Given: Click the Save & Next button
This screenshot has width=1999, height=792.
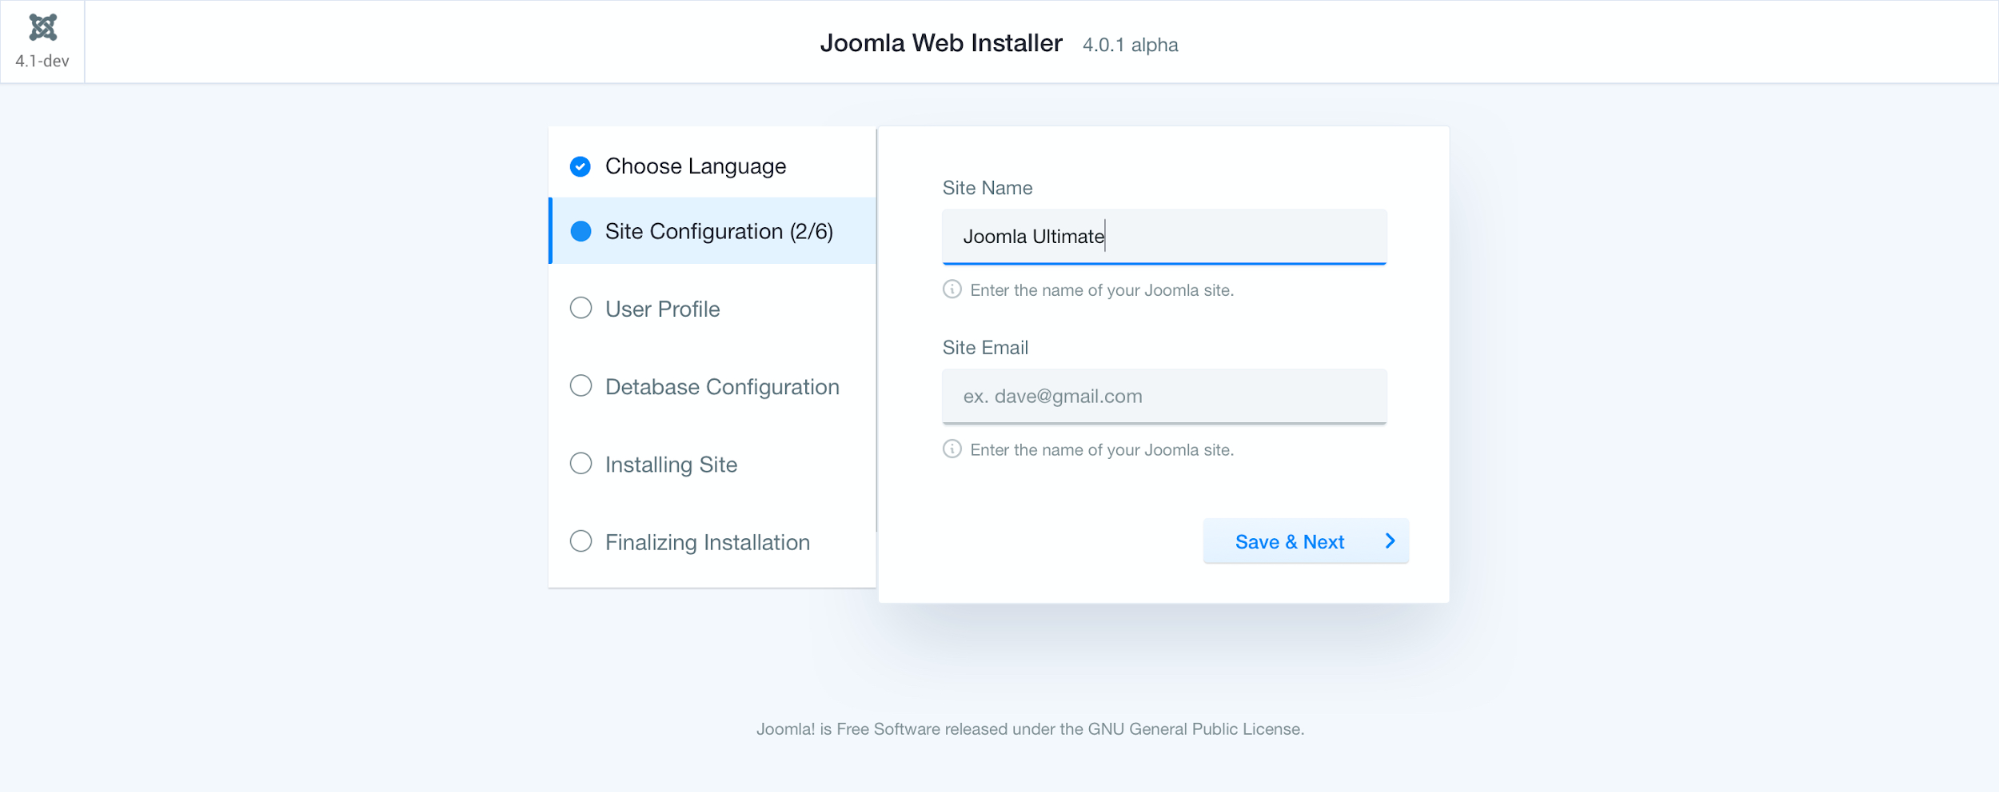Looking at the screenshot, I should pyautogui.click(x=1306, y=541).
